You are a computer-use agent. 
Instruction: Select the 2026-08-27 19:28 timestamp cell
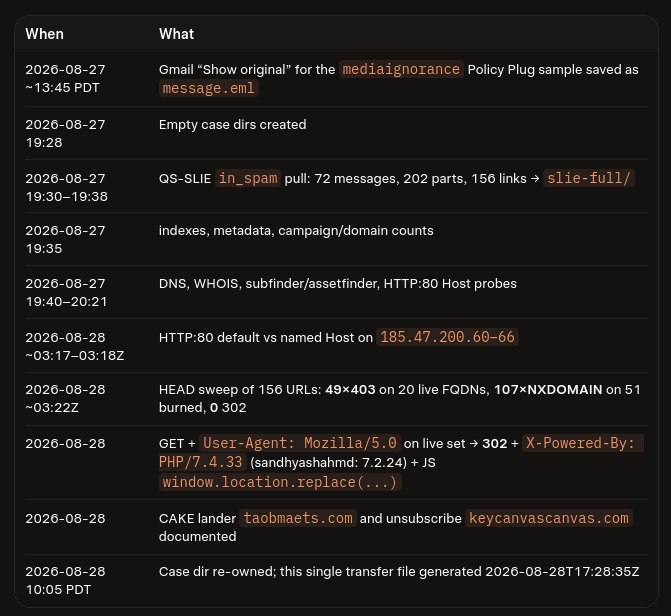pos(65,134)
